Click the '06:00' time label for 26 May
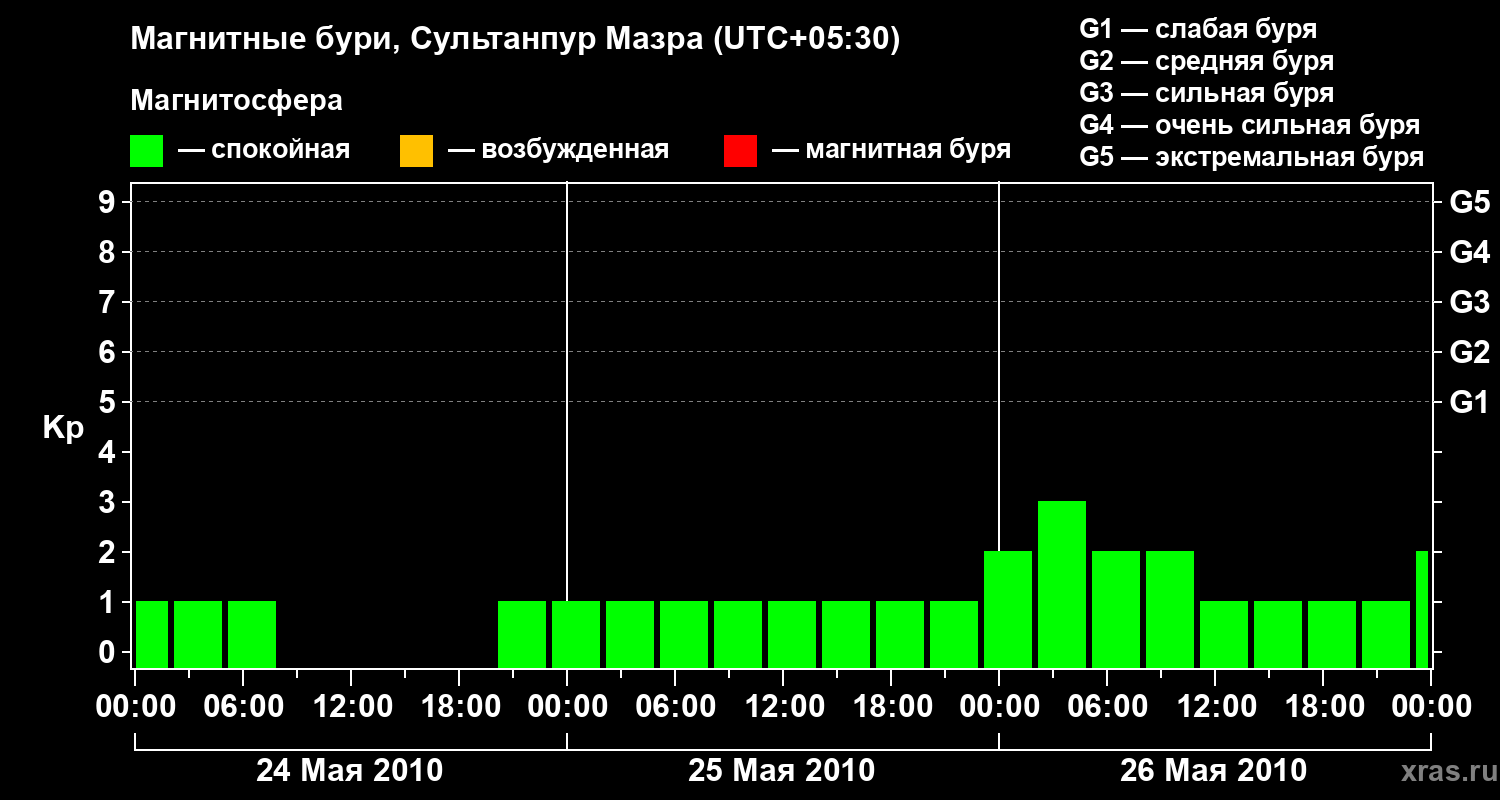 pos(1106,707)
